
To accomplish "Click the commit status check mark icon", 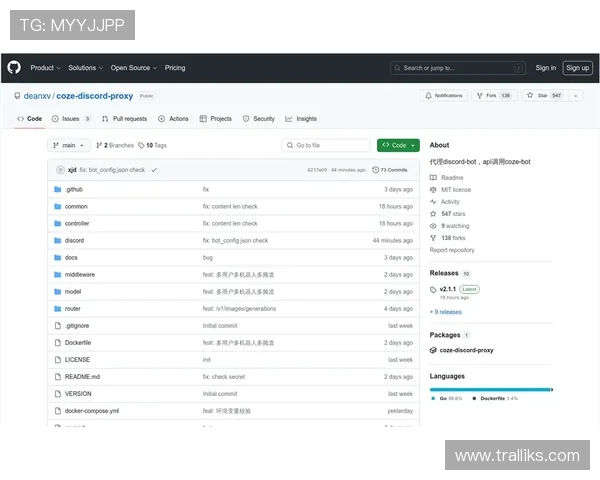I will tap(154, 170).
